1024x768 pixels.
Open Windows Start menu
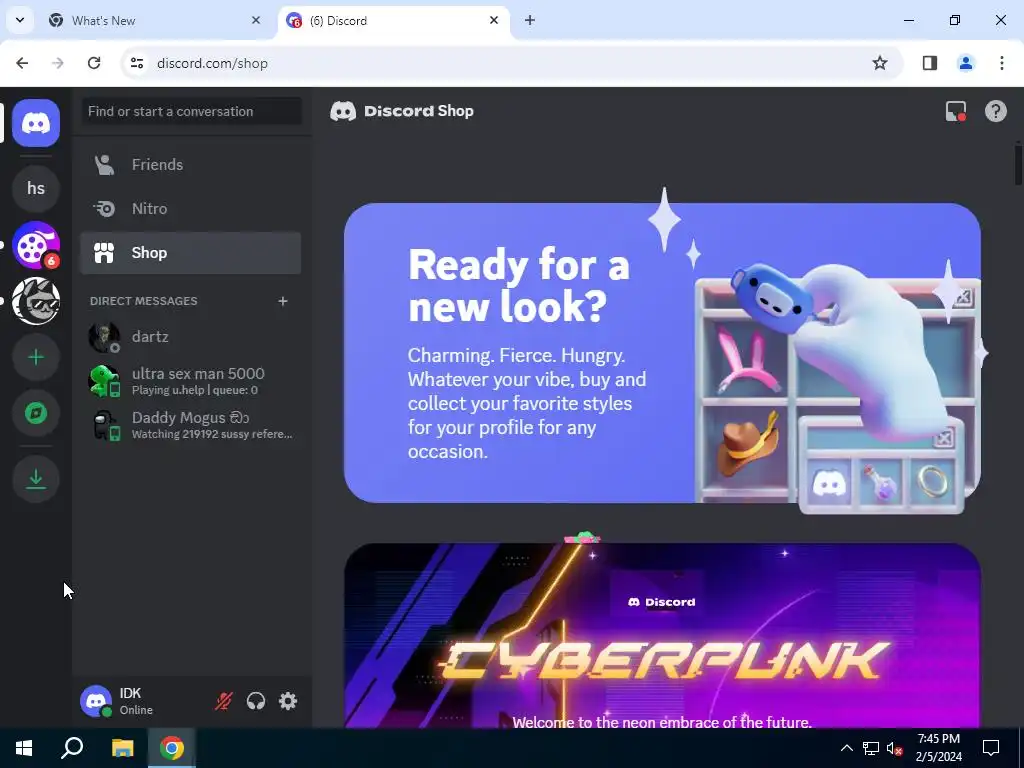pos(24,748)
